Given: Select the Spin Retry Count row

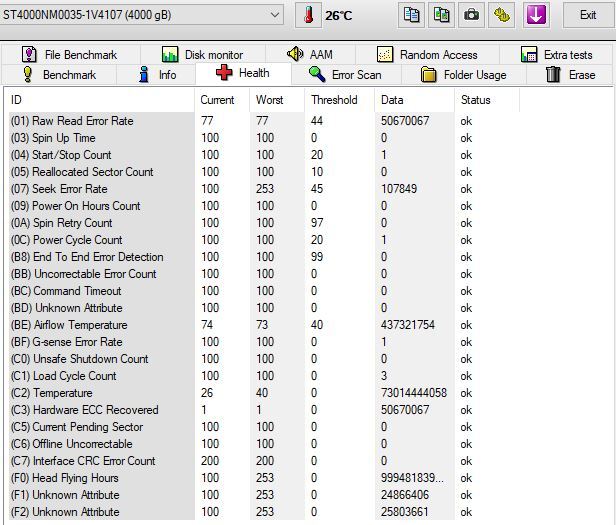Looking at the screenshot, I should pos(264,223).
